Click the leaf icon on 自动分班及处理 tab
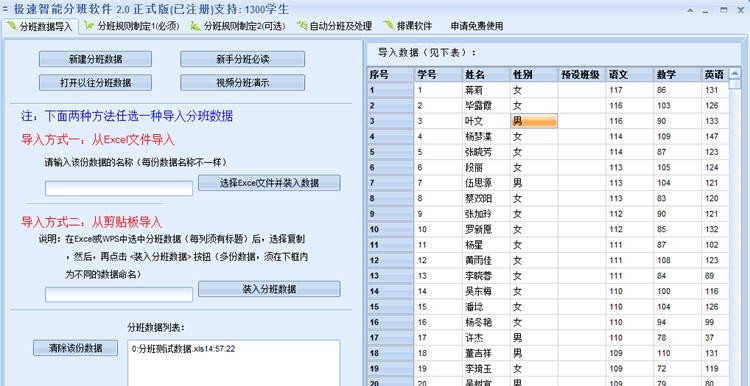Image resolution: width=750 pixels, height=386 pixels. click(x=302, y=25)
